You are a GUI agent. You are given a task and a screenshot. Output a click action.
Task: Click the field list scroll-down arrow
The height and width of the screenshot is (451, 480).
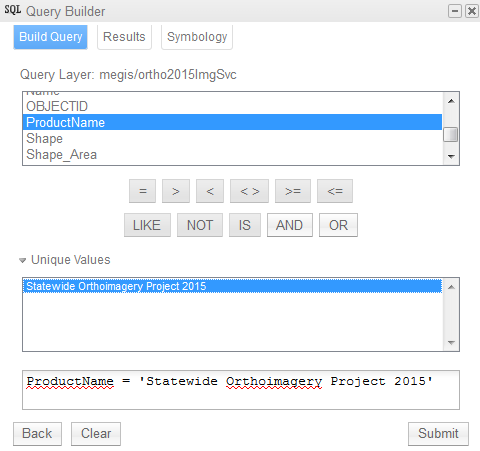451,156
